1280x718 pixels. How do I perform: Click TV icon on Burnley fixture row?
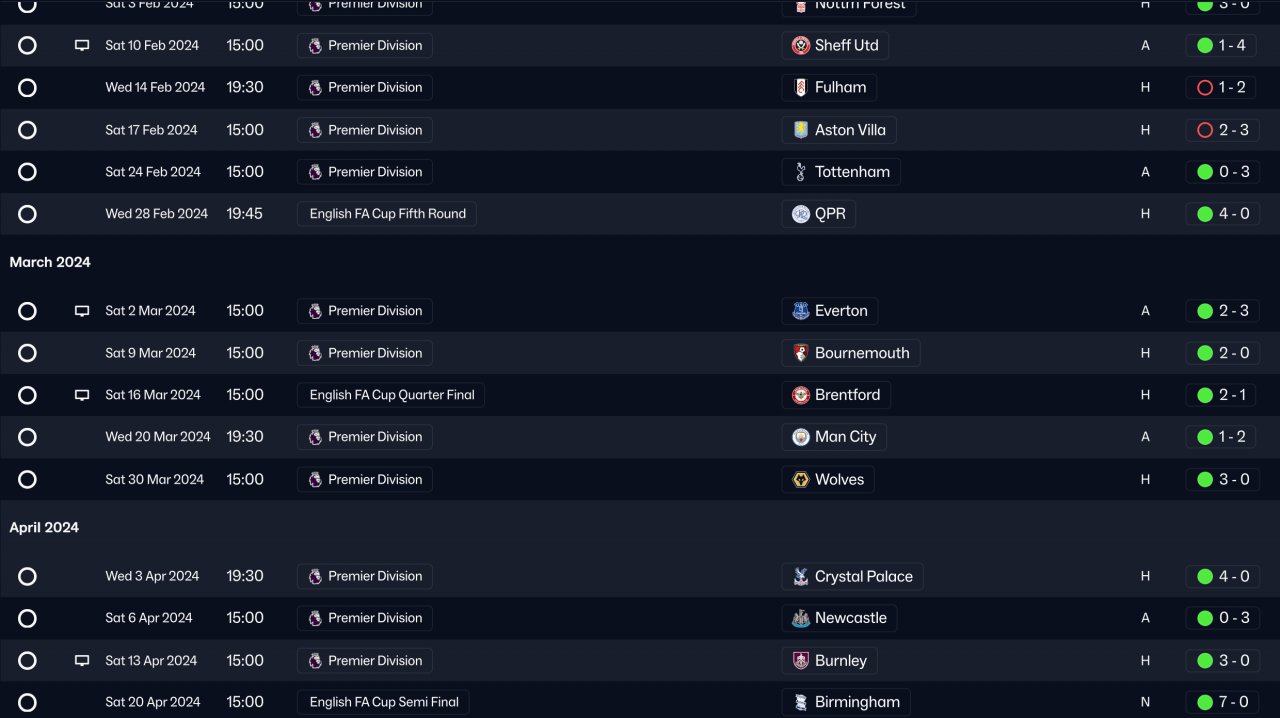[x=82, y=661]
